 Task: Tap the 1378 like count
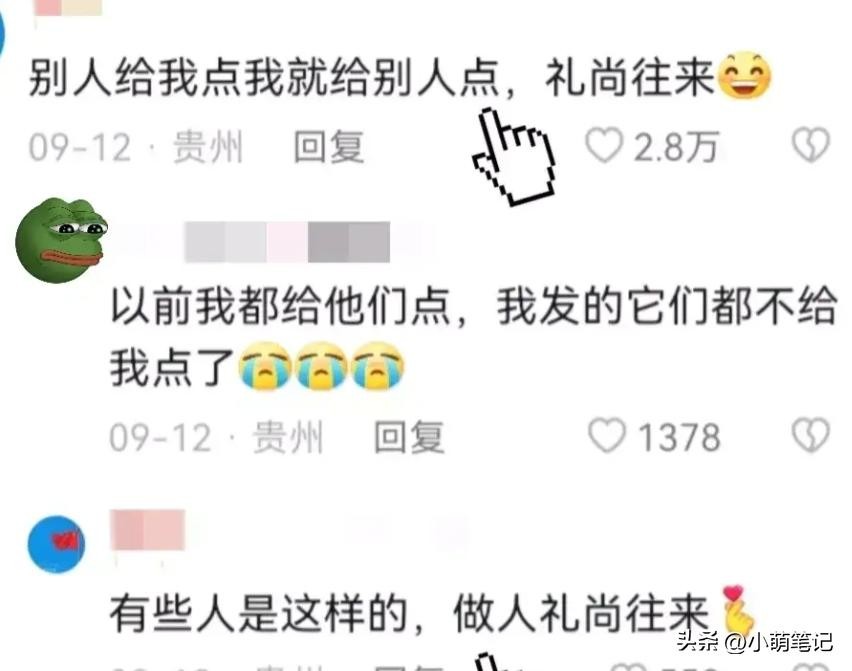click(x=679, y=437)
